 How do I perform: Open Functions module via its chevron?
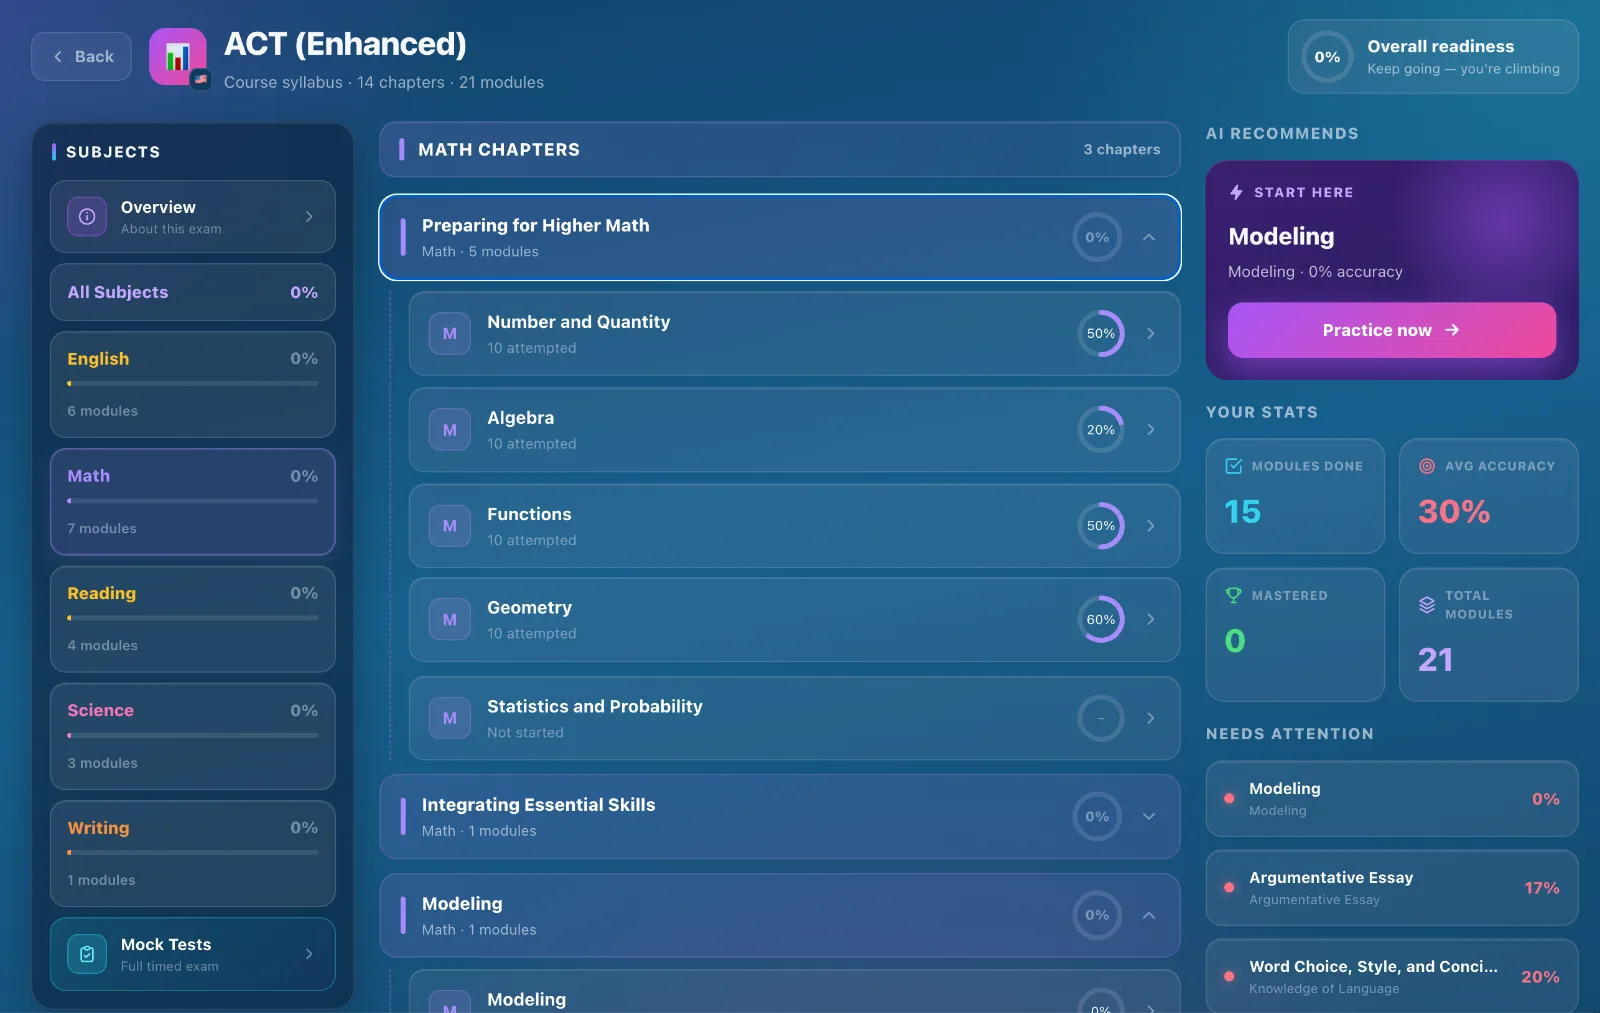pos(1151,526)
